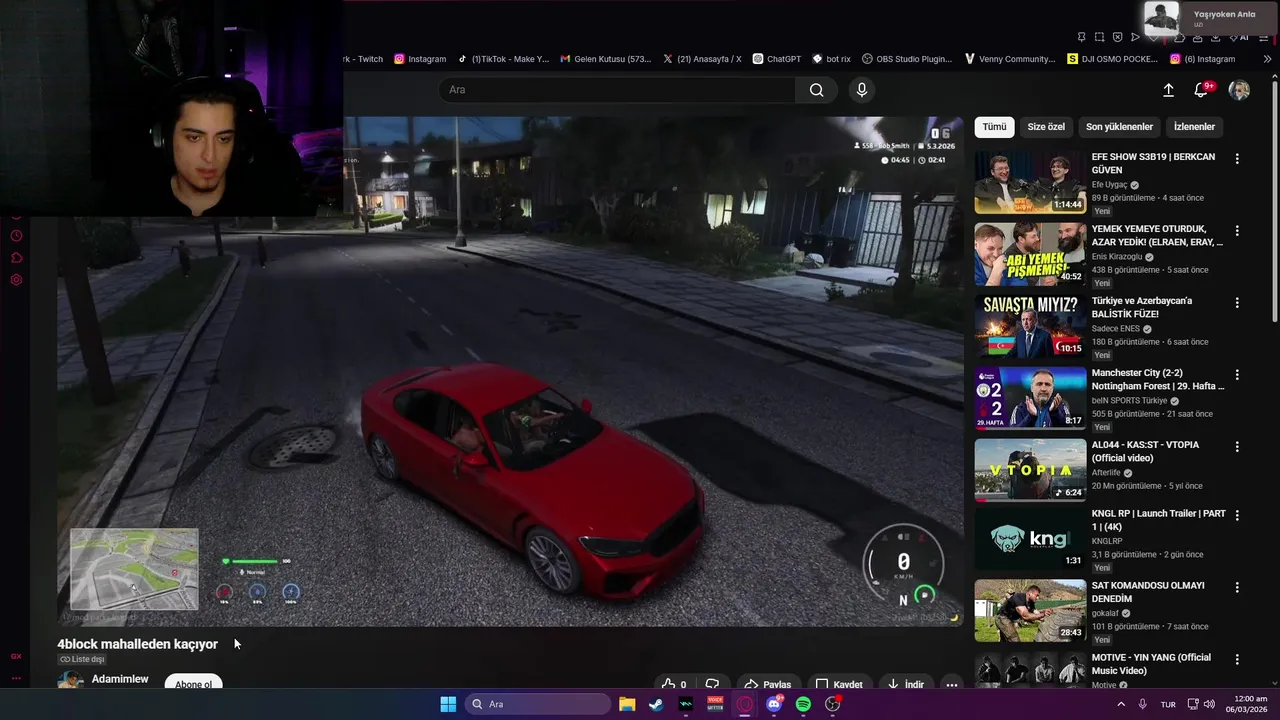The image size is (1280, 720).
Task: Open the AI assistant icon in the browser toolbar
Action: tap(1238, 37)
